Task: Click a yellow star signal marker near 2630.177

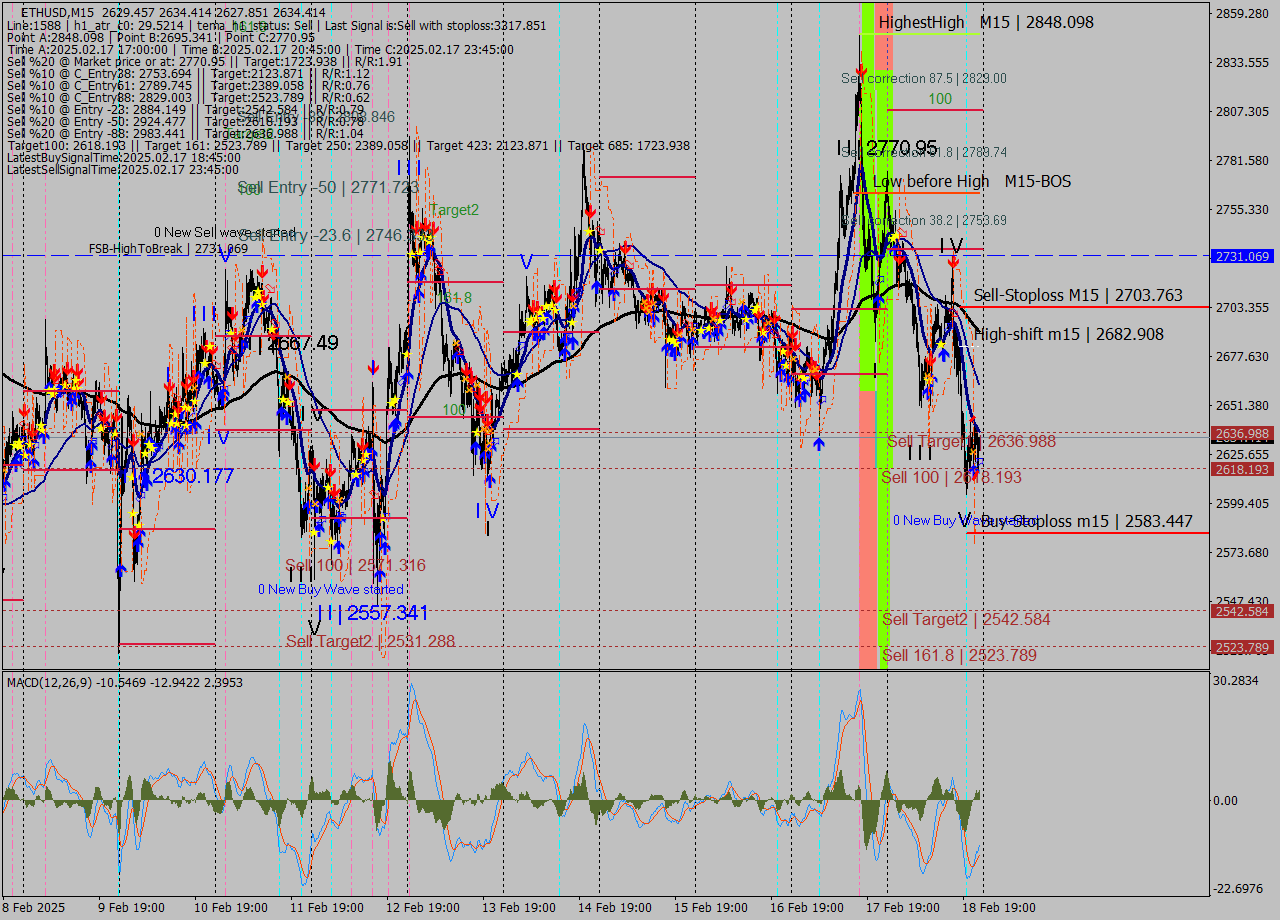Action: [x=131, y=476]
